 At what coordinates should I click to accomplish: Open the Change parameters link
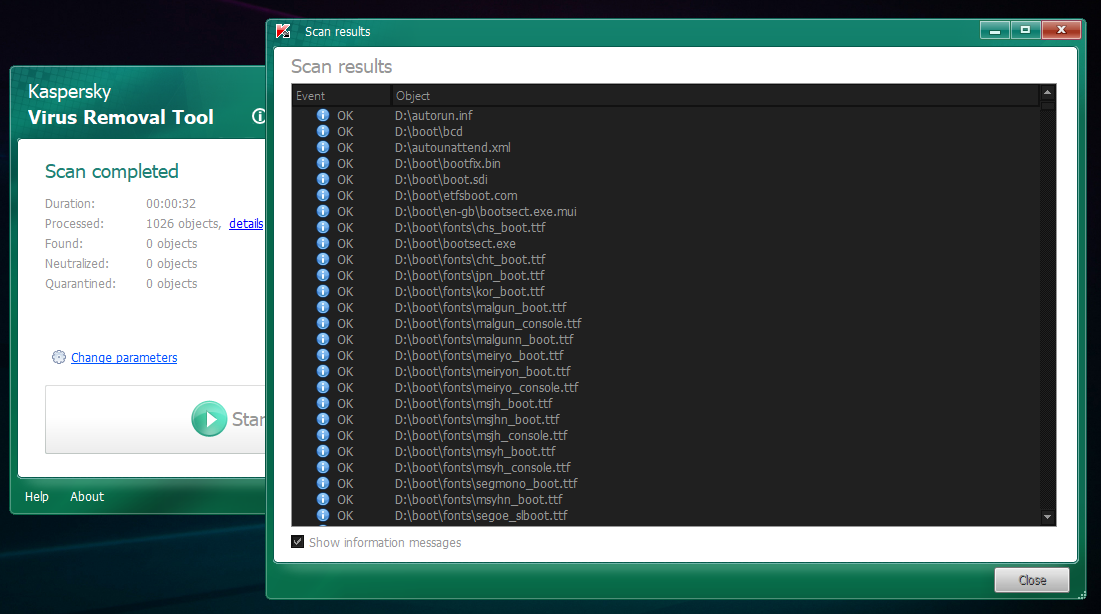(x=124, y=358)
